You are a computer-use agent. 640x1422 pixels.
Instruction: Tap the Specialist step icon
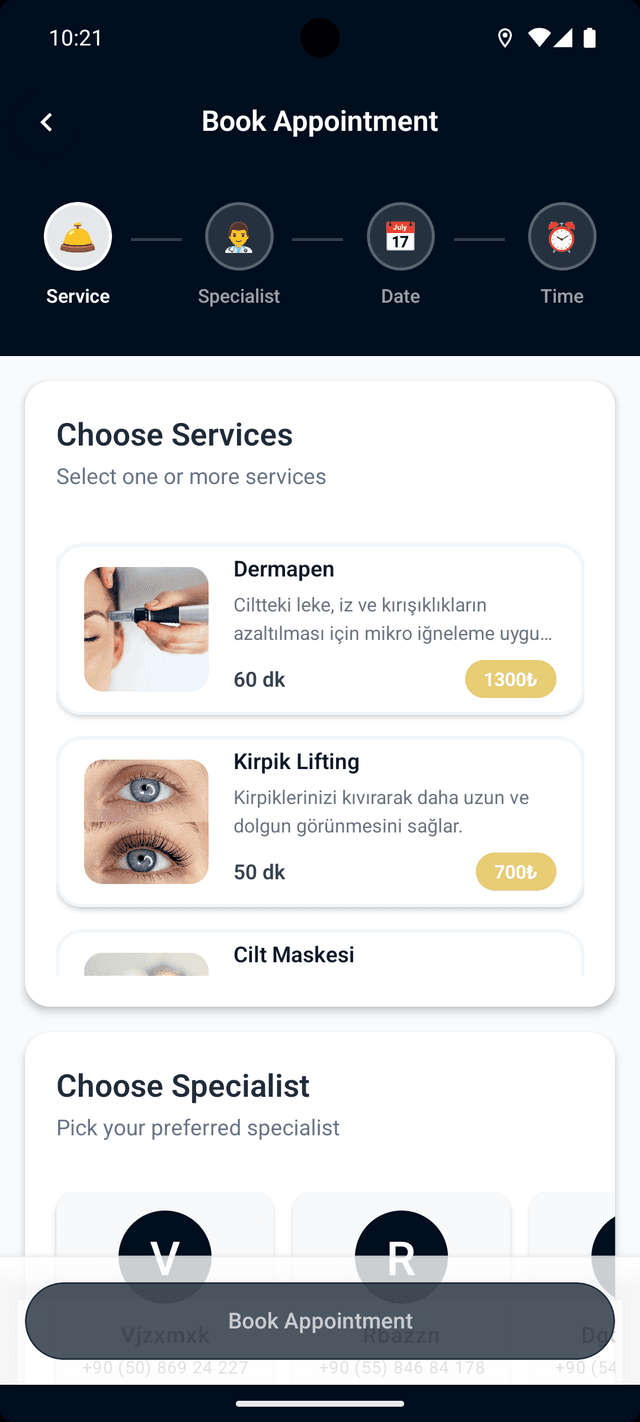click(x=239, y=237)
